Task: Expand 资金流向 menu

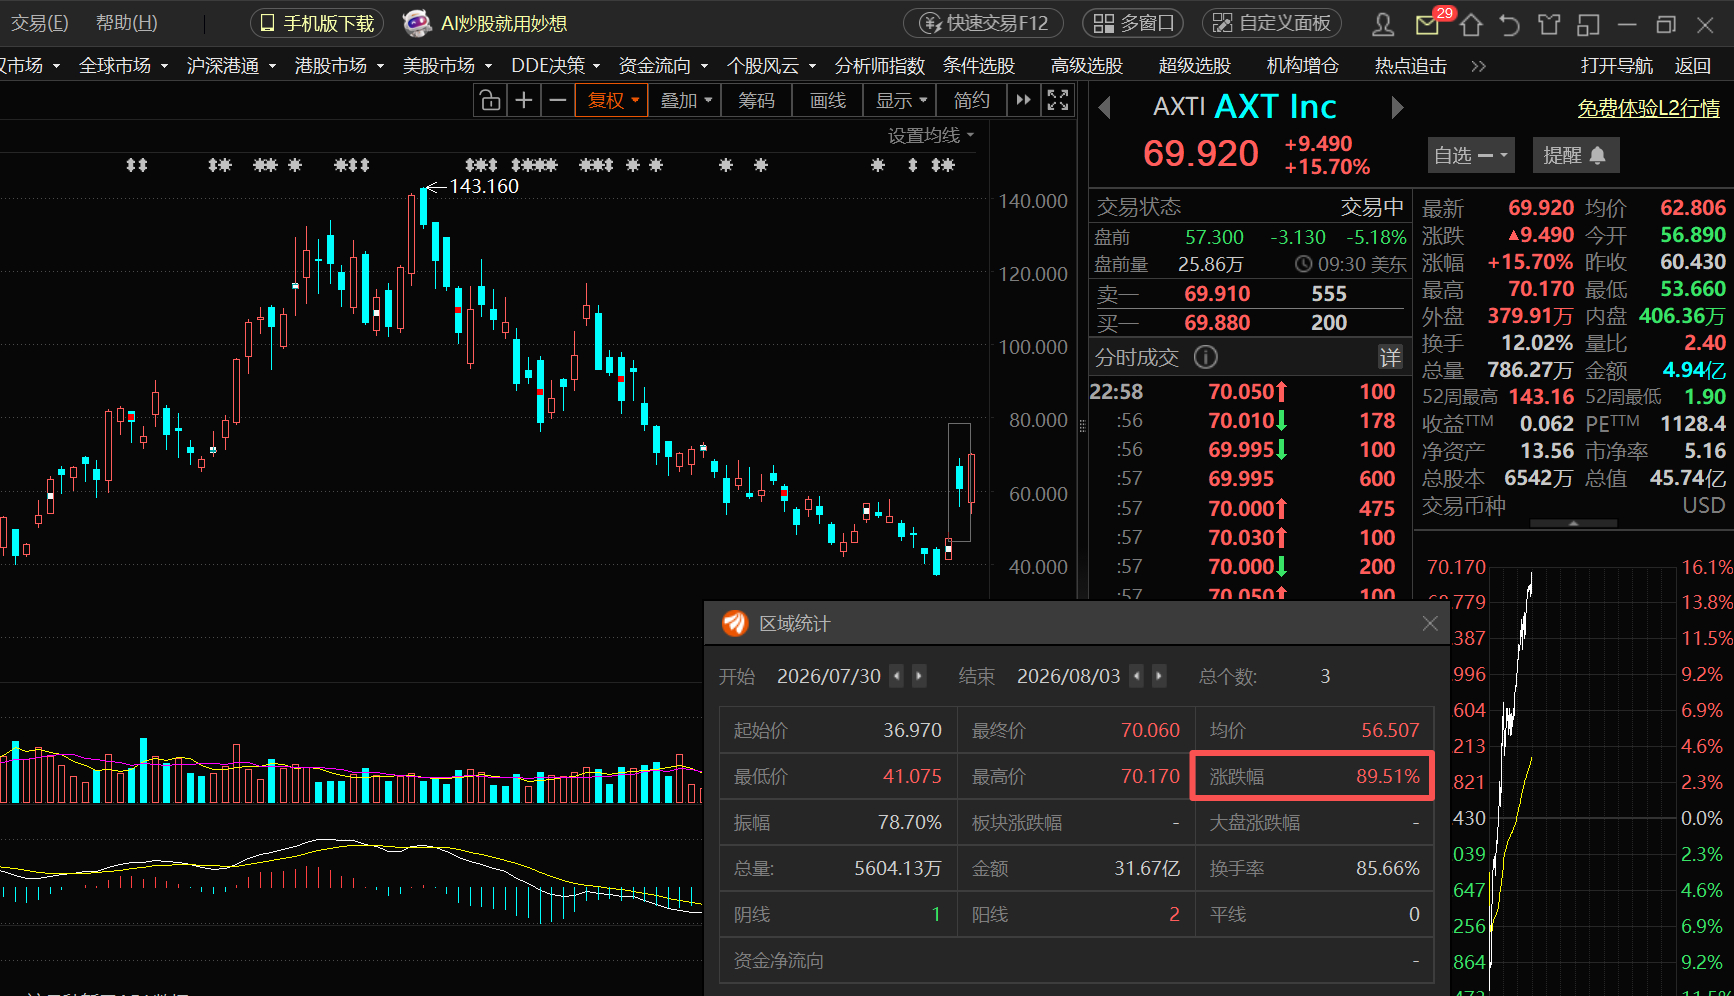Action: pyautogui.click(x=663, y=66)
